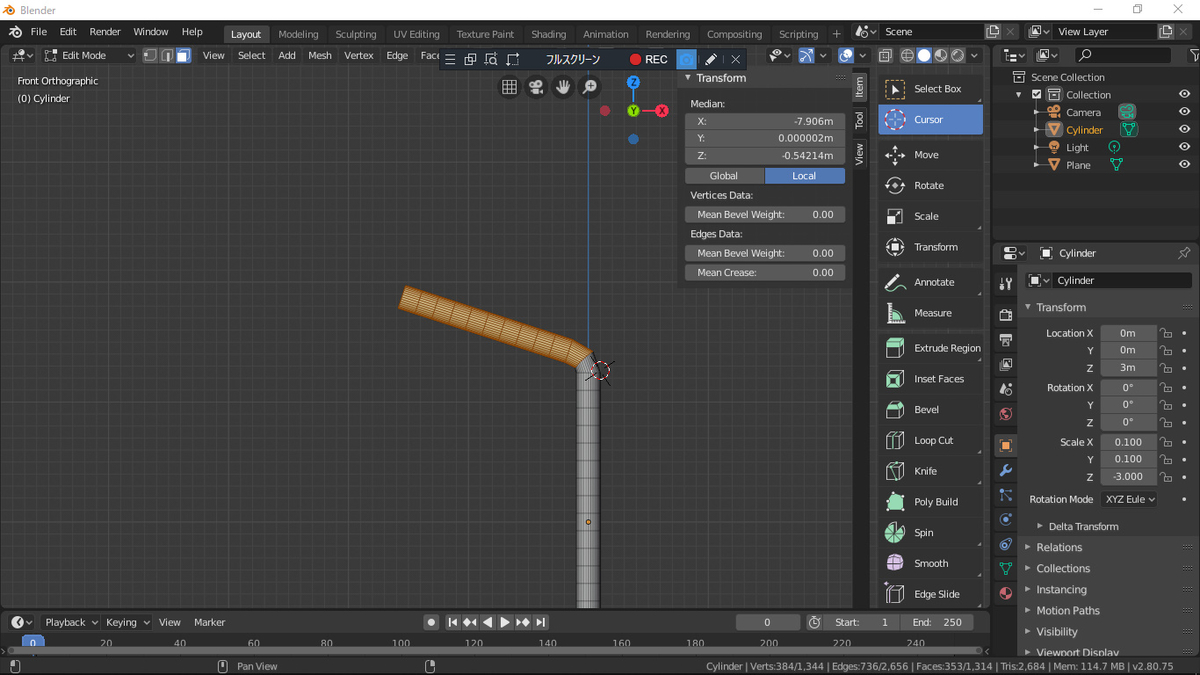Open the Keying dropdown in timeline
This screenshot has height=675, width=1200.
(127, 622)
